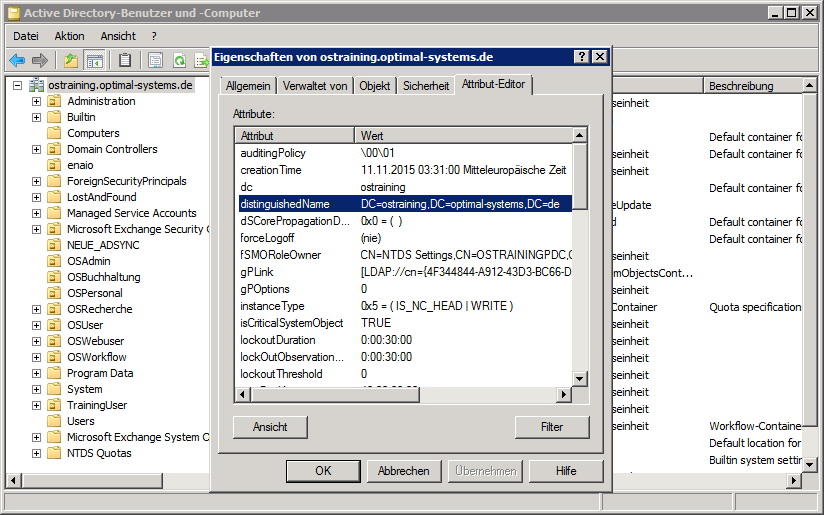
Task: Expand the ForeignSecurityPrincipals node
Action: pos(36,181)
